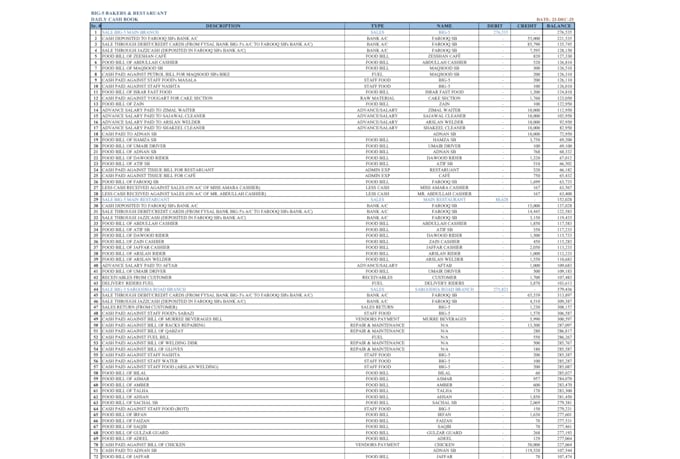
Task: Select description 'CASH PAID AGAINST STAFF FOOD's MASALA'
Action: tap(149, 80)
